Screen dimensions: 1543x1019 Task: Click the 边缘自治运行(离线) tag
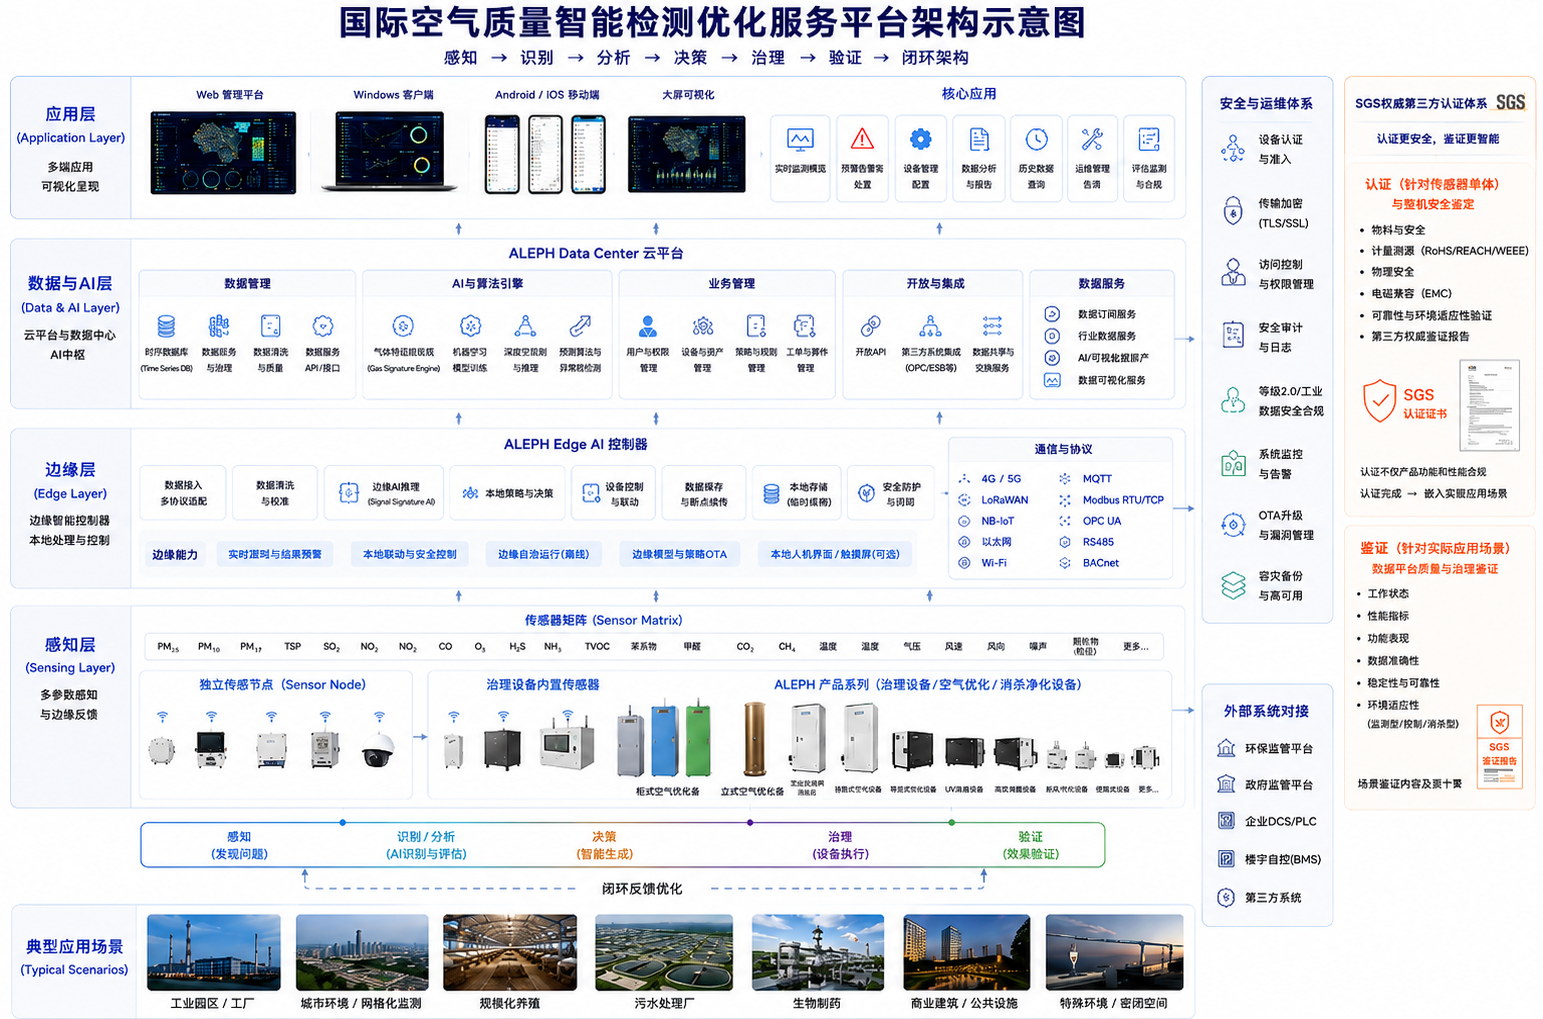[x=544, y=554]
